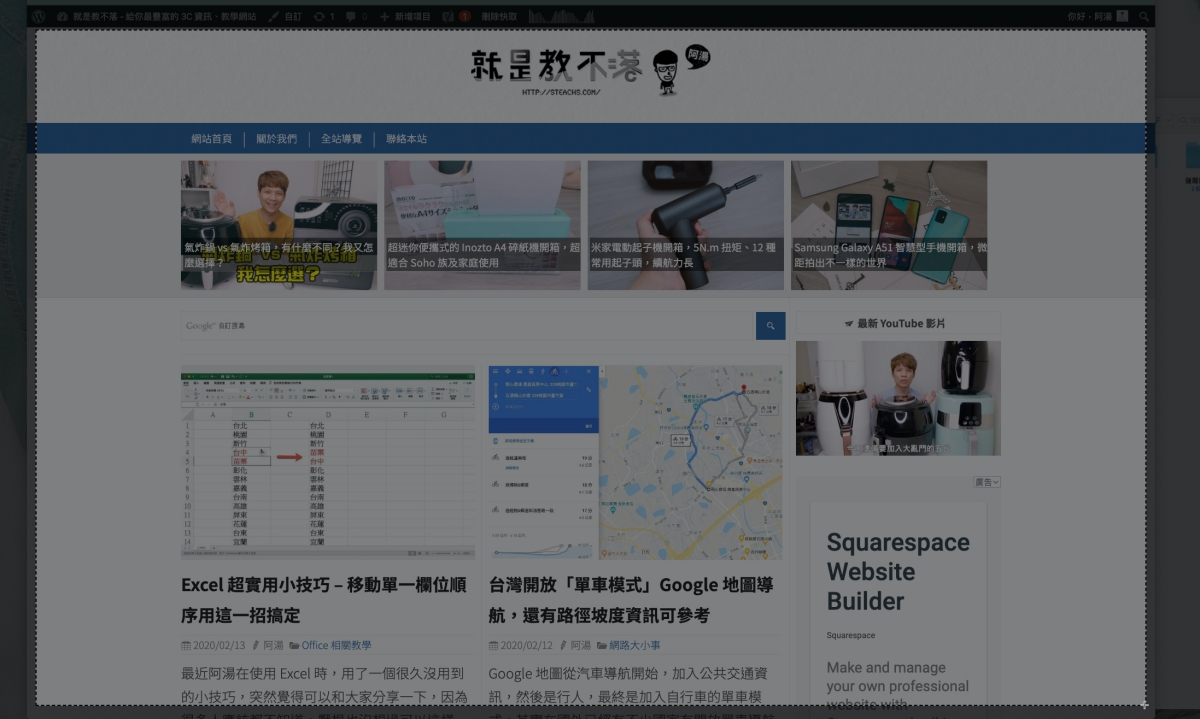
Task: Click the admin bar magnifier search icon
Action: click(x=1147, y=17)
